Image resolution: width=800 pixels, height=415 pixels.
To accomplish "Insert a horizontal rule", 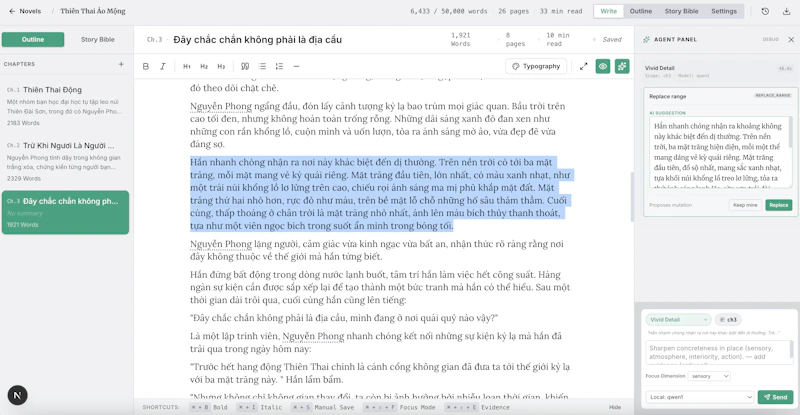I will pos(296,66).
